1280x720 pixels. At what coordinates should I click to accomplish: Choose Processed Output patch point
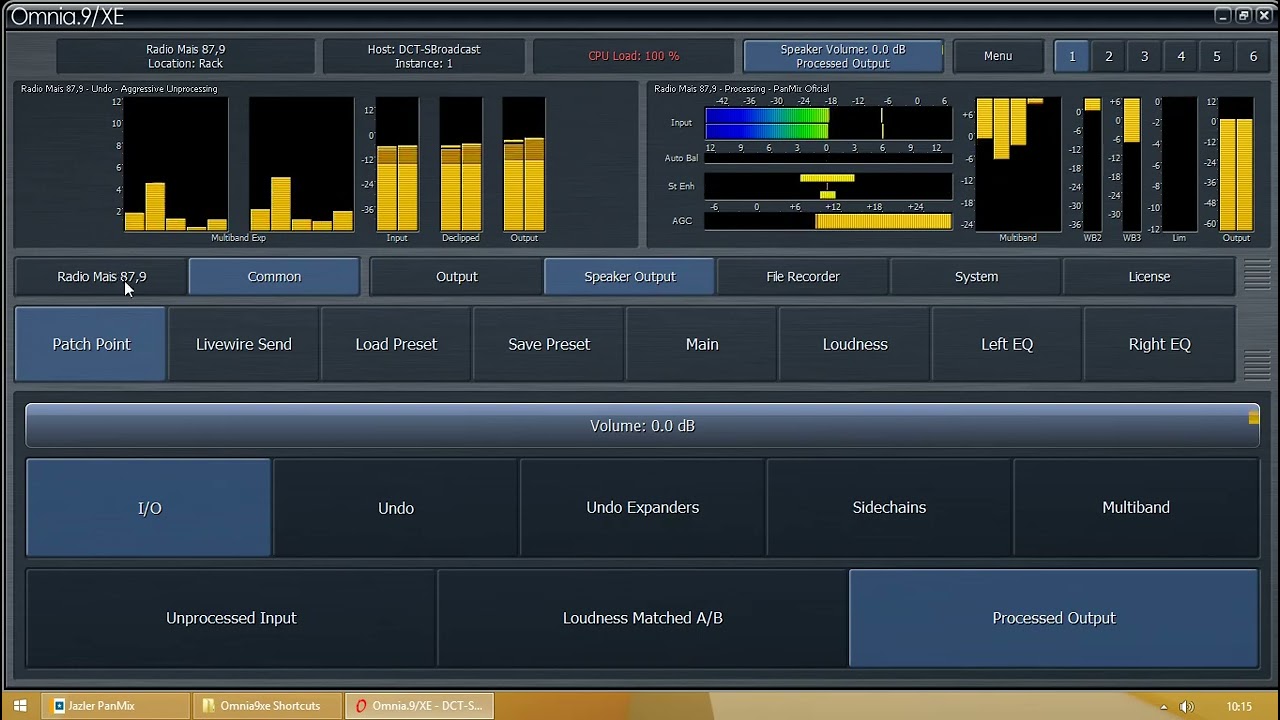1054,618
